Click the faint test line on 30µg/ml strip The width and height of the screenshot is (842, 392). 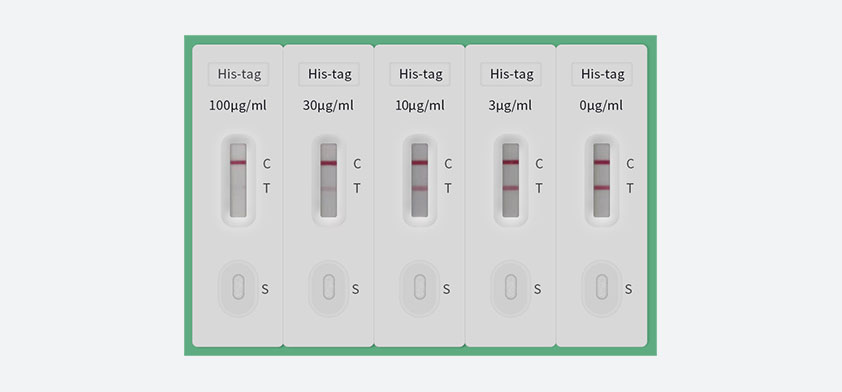(x=329, y=188)
